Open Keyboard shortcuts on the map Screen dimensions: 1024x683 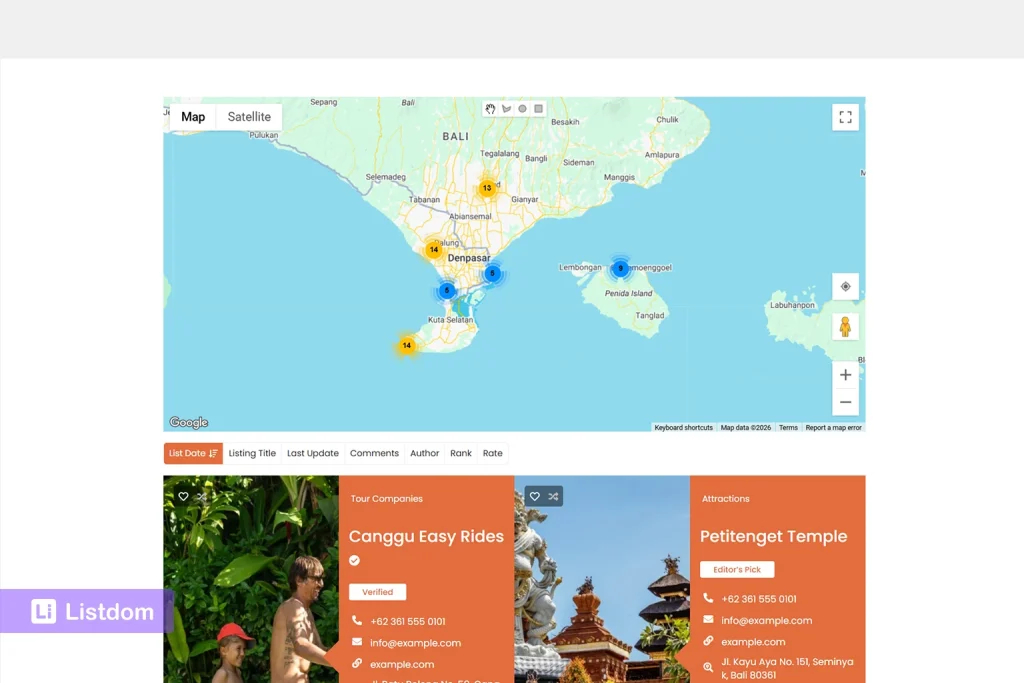tap(683, 428)
